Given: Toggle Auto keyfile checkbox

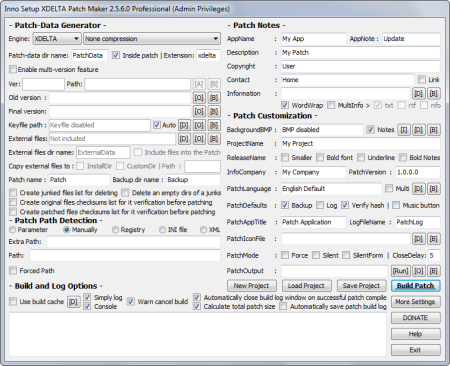Looking at the screenshot, I should pos(157,125).
